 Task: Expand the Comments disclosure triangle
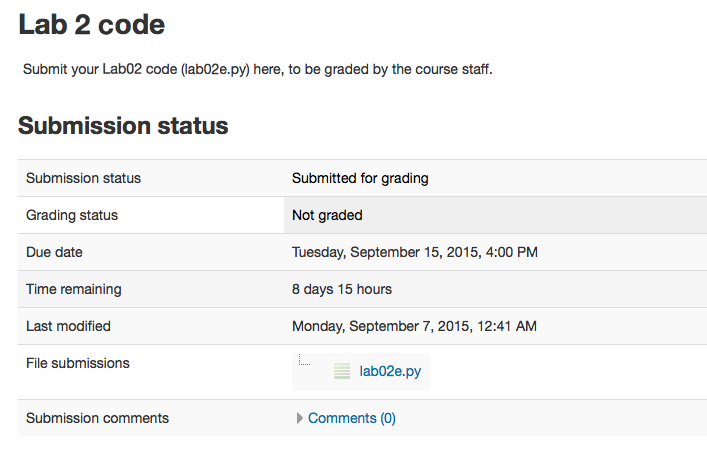point(300,419)
